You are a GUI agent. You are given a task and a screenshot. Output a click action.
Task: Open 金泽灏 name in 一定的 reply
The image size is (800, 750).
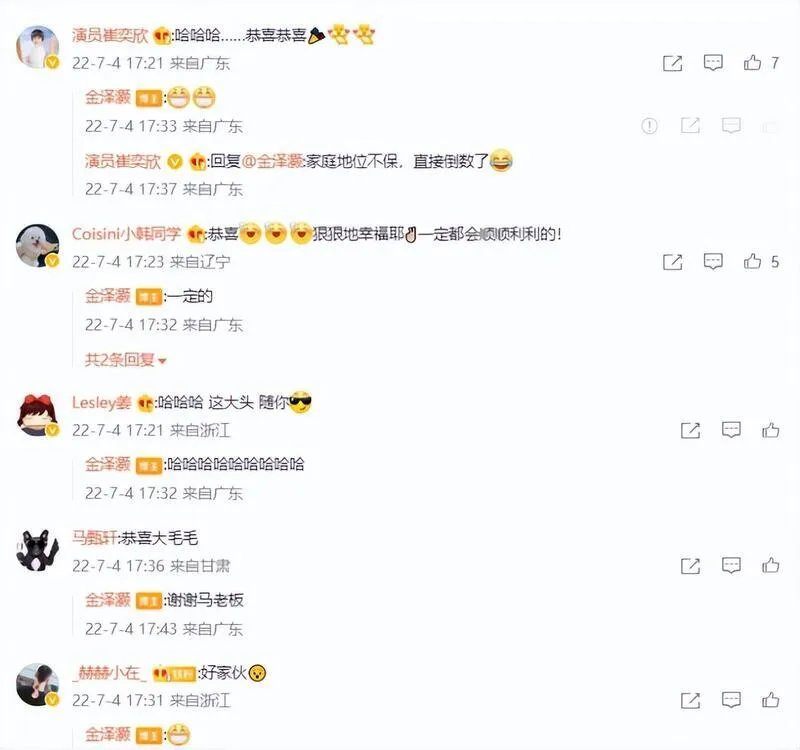pyautogui.click(x=108, y=296)
